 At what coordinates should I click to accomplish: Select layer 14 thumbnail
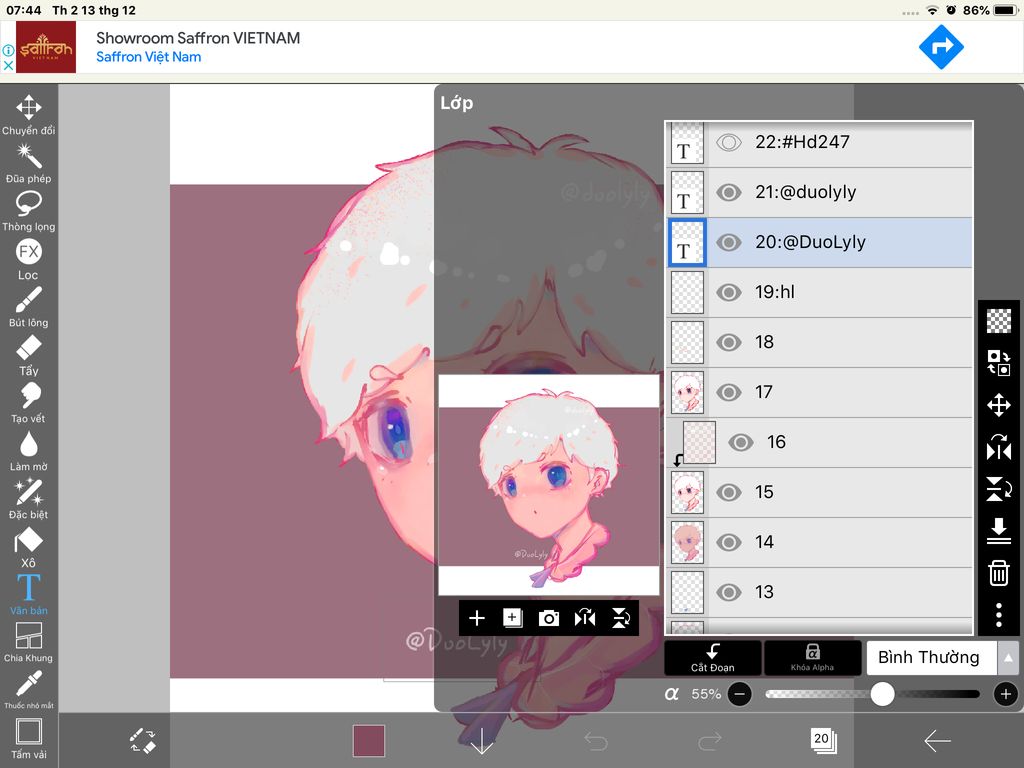click(687, 542)
